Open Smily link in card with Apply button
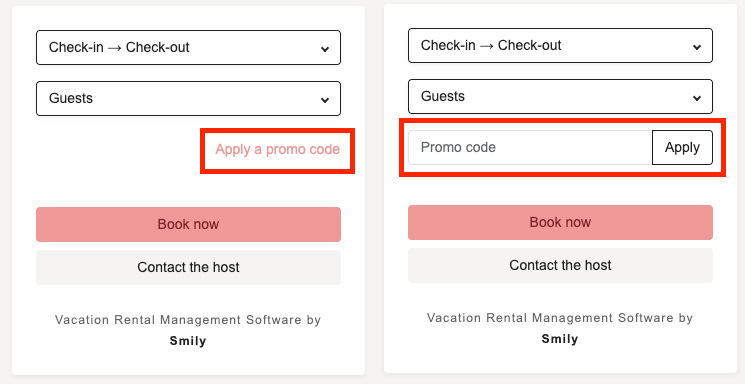Image resolution: width=745 pixels, height=384 pixels. coord(560,339)
